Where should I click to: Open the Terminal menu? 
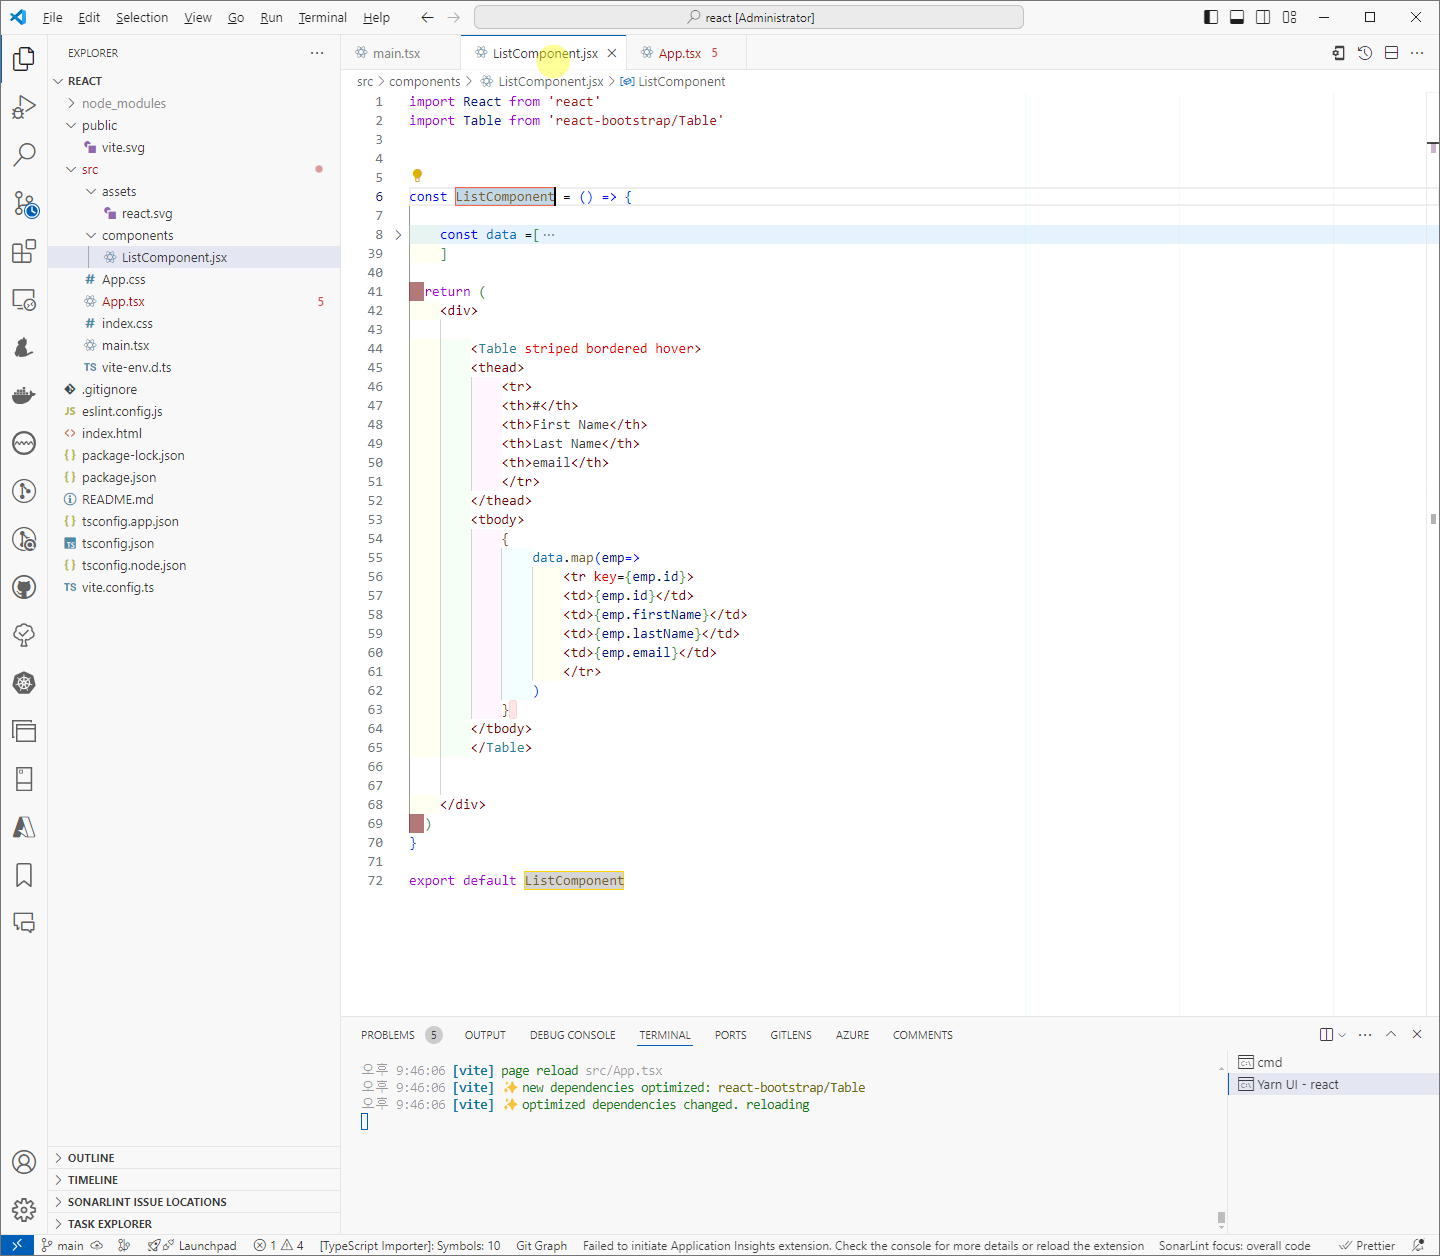tap(323, 17)
